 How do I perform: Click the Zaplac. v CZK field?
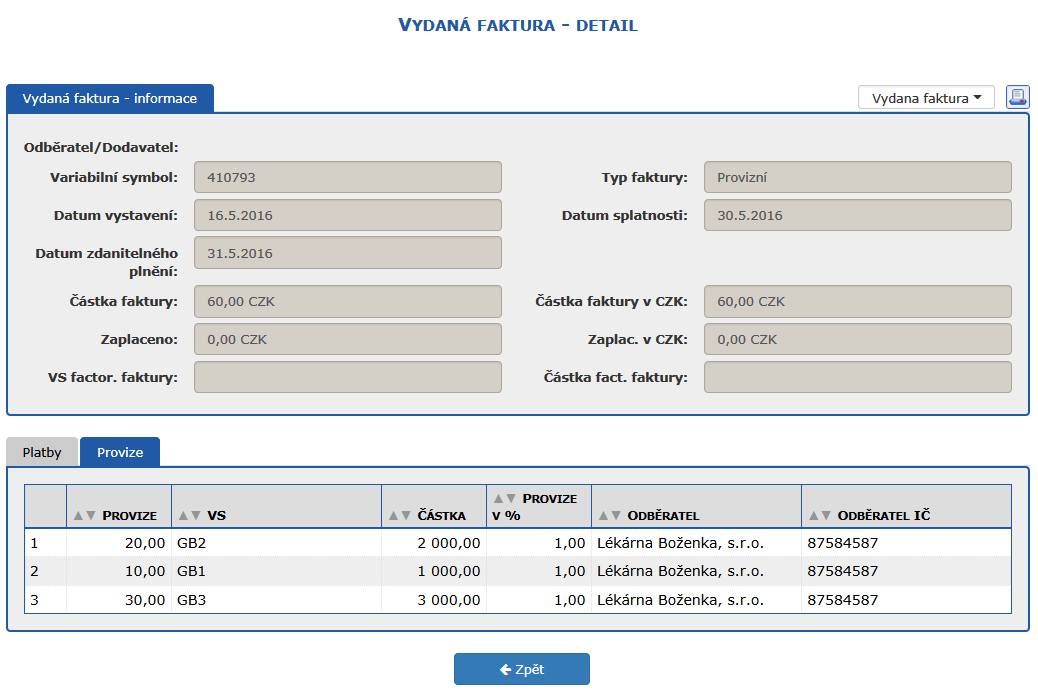[x=857, y=340]
